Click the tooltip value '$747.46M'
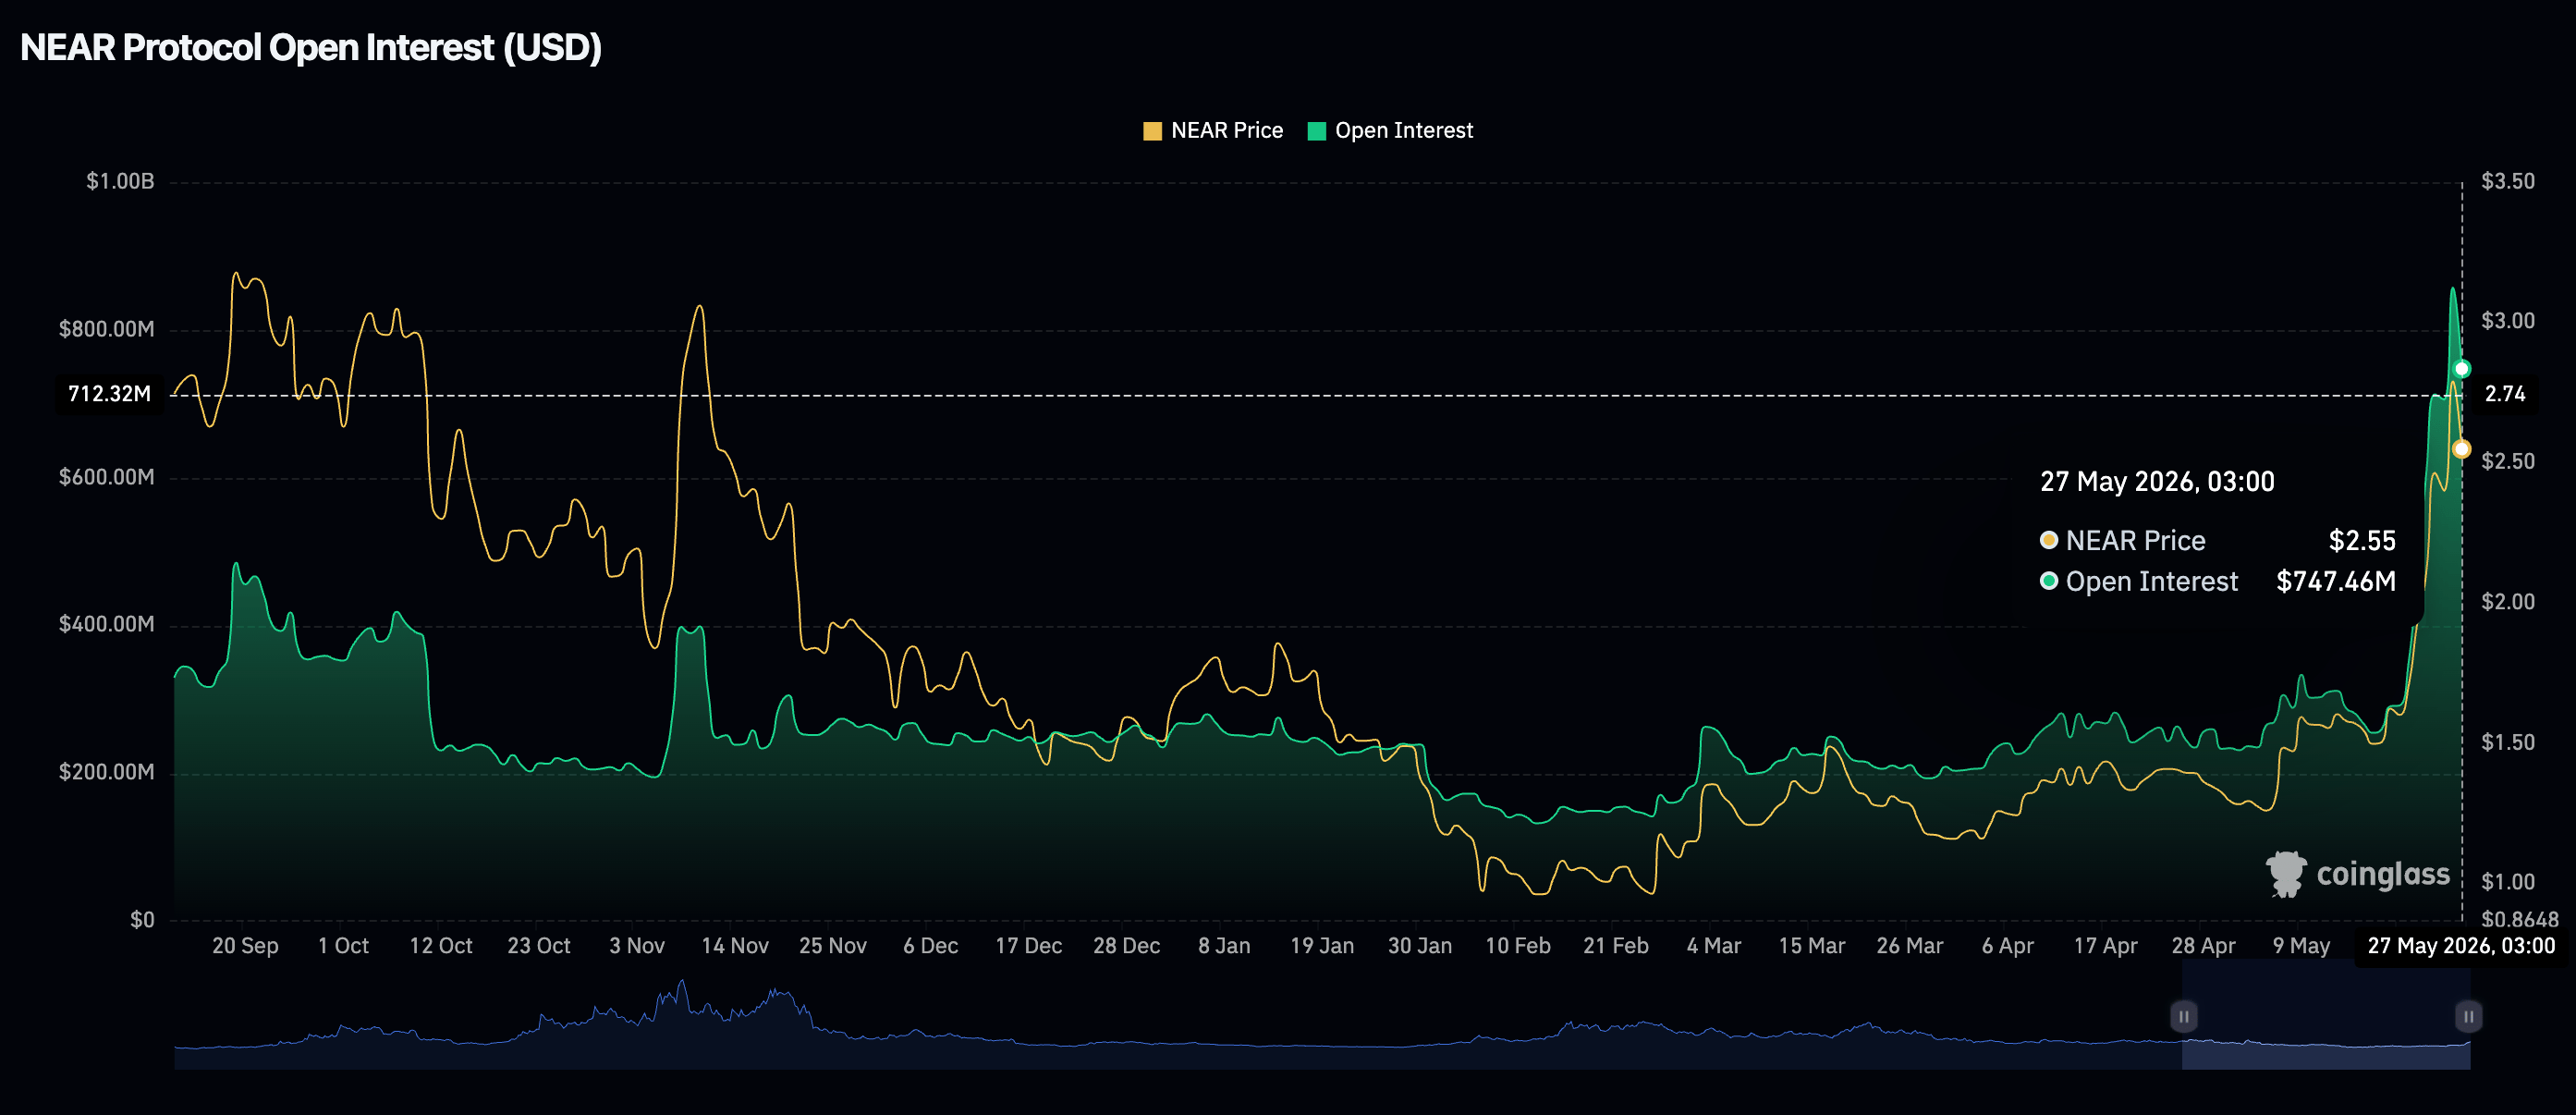2576x1115 pixels. [2336, 582]
